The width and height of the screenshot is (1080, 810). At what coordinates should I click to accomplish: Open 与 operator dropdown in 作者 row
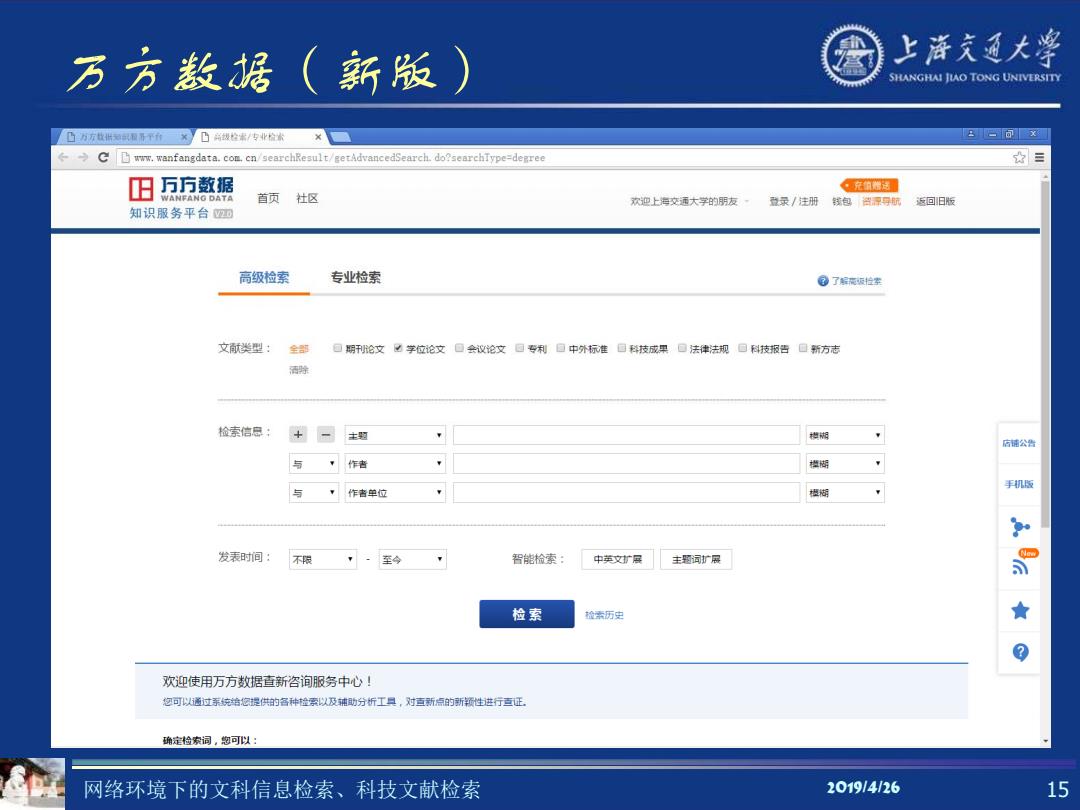point(313,464)
